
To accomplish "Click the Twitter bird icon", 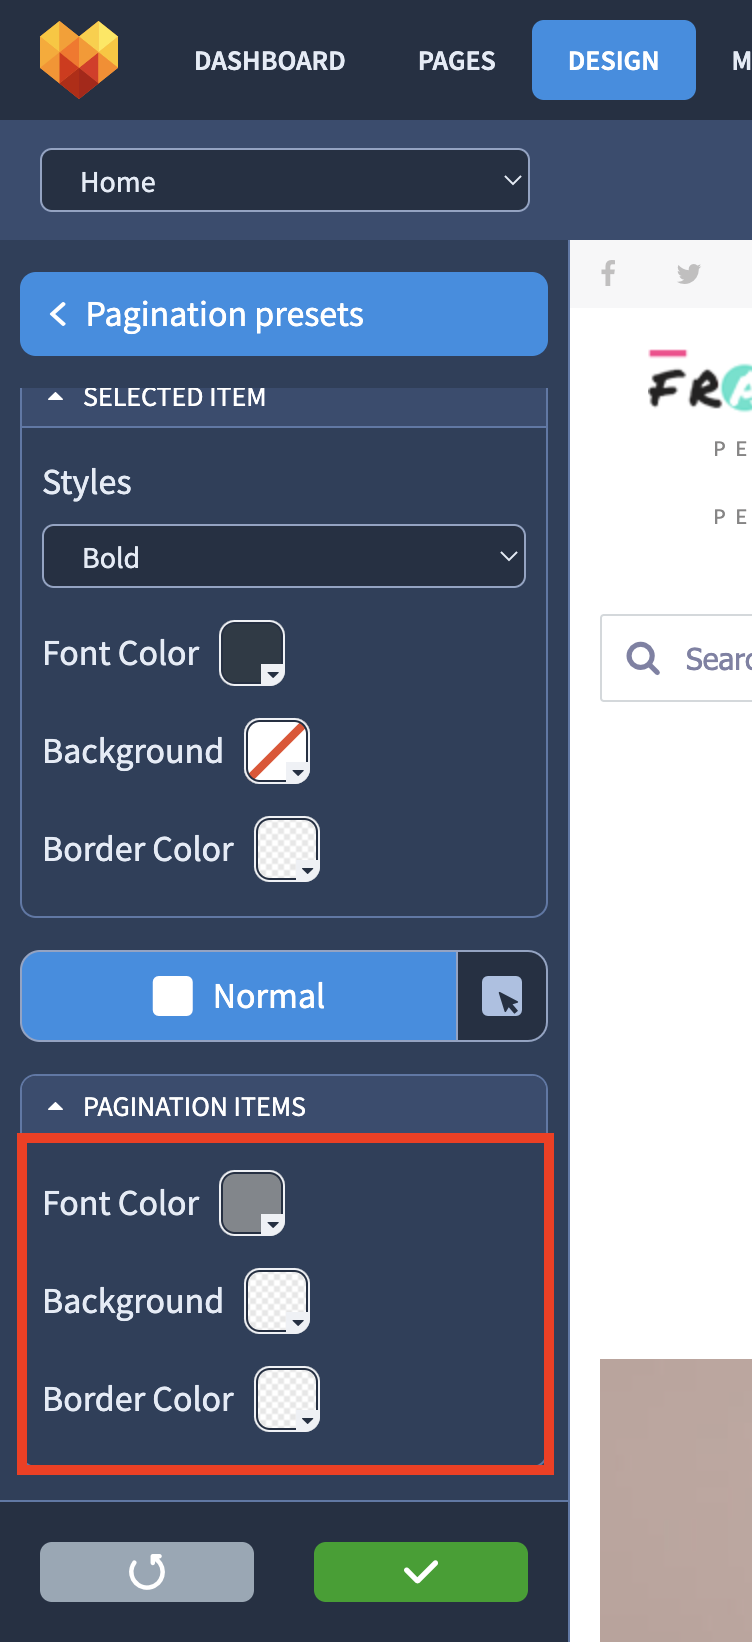I will click(x=689, y=273).
